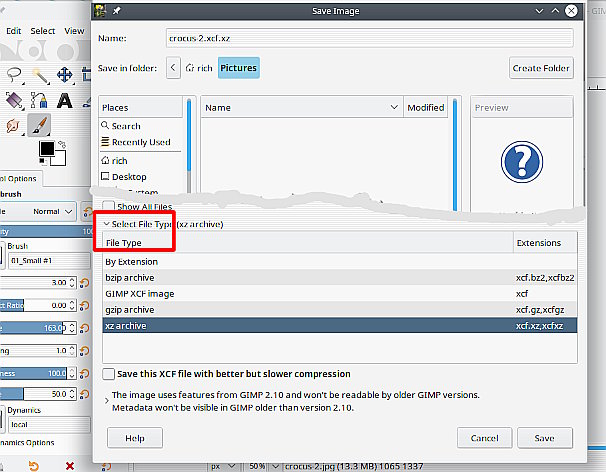Open the Edit menu
606x472 pixels.
point(14,31)
